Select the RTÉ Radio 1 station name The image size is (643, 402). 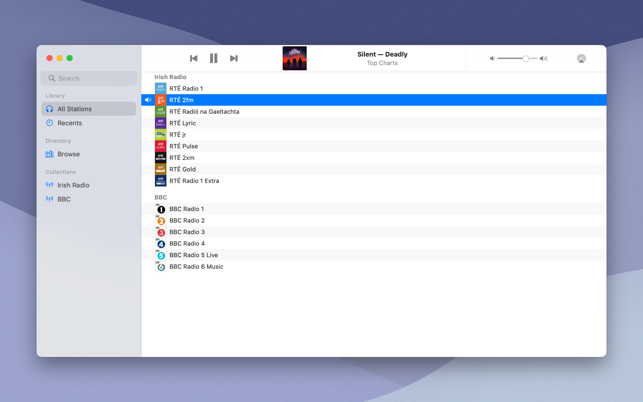(186, 89)
